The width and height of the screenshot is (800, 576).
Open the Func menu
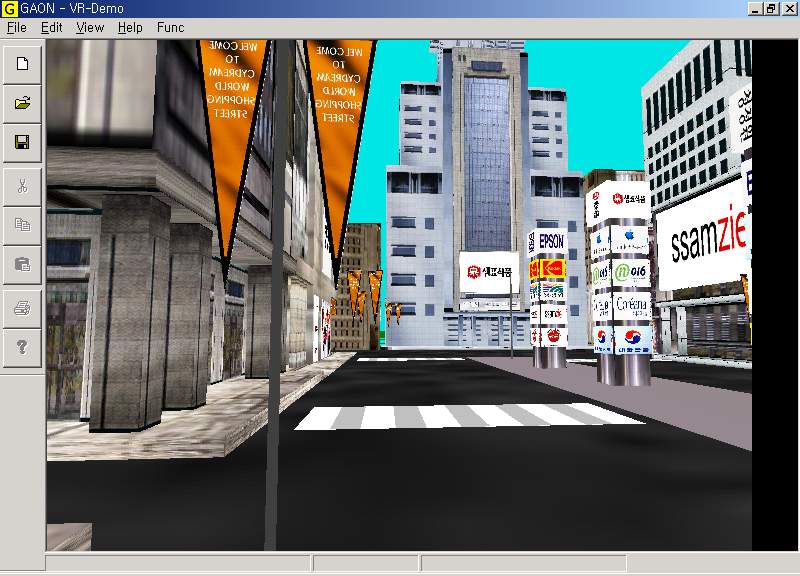click(170, 28)
